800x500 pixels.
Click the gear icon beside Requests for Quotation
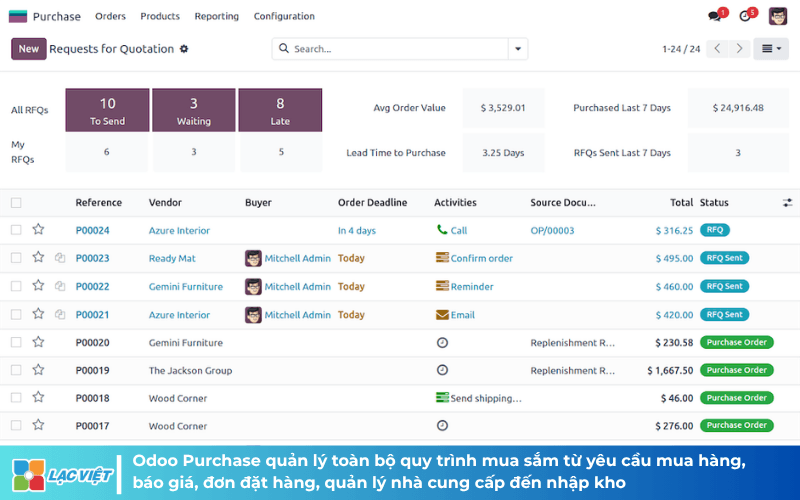[x=184, y=49]
